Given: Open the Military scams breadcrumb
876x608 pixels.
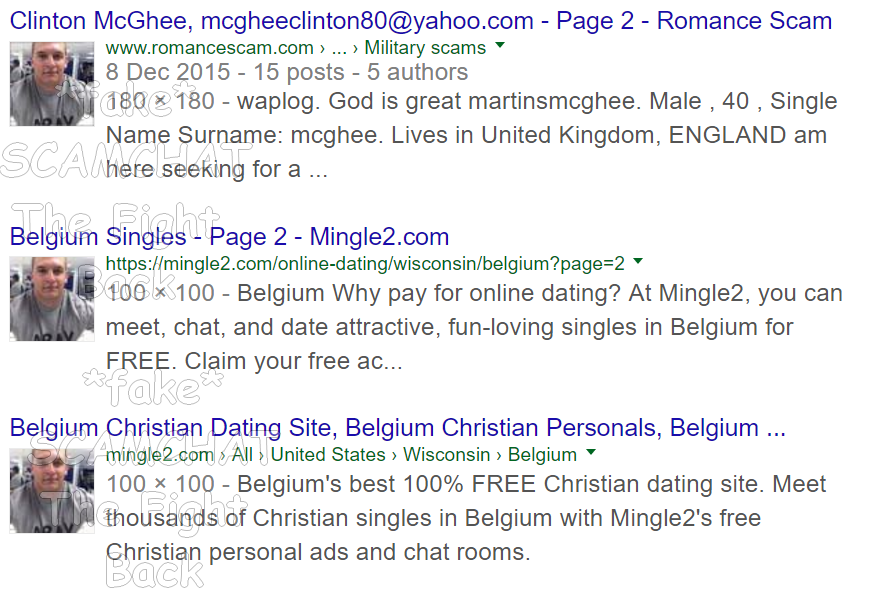Looking at the screenshot, I should [x=425, y=48].
